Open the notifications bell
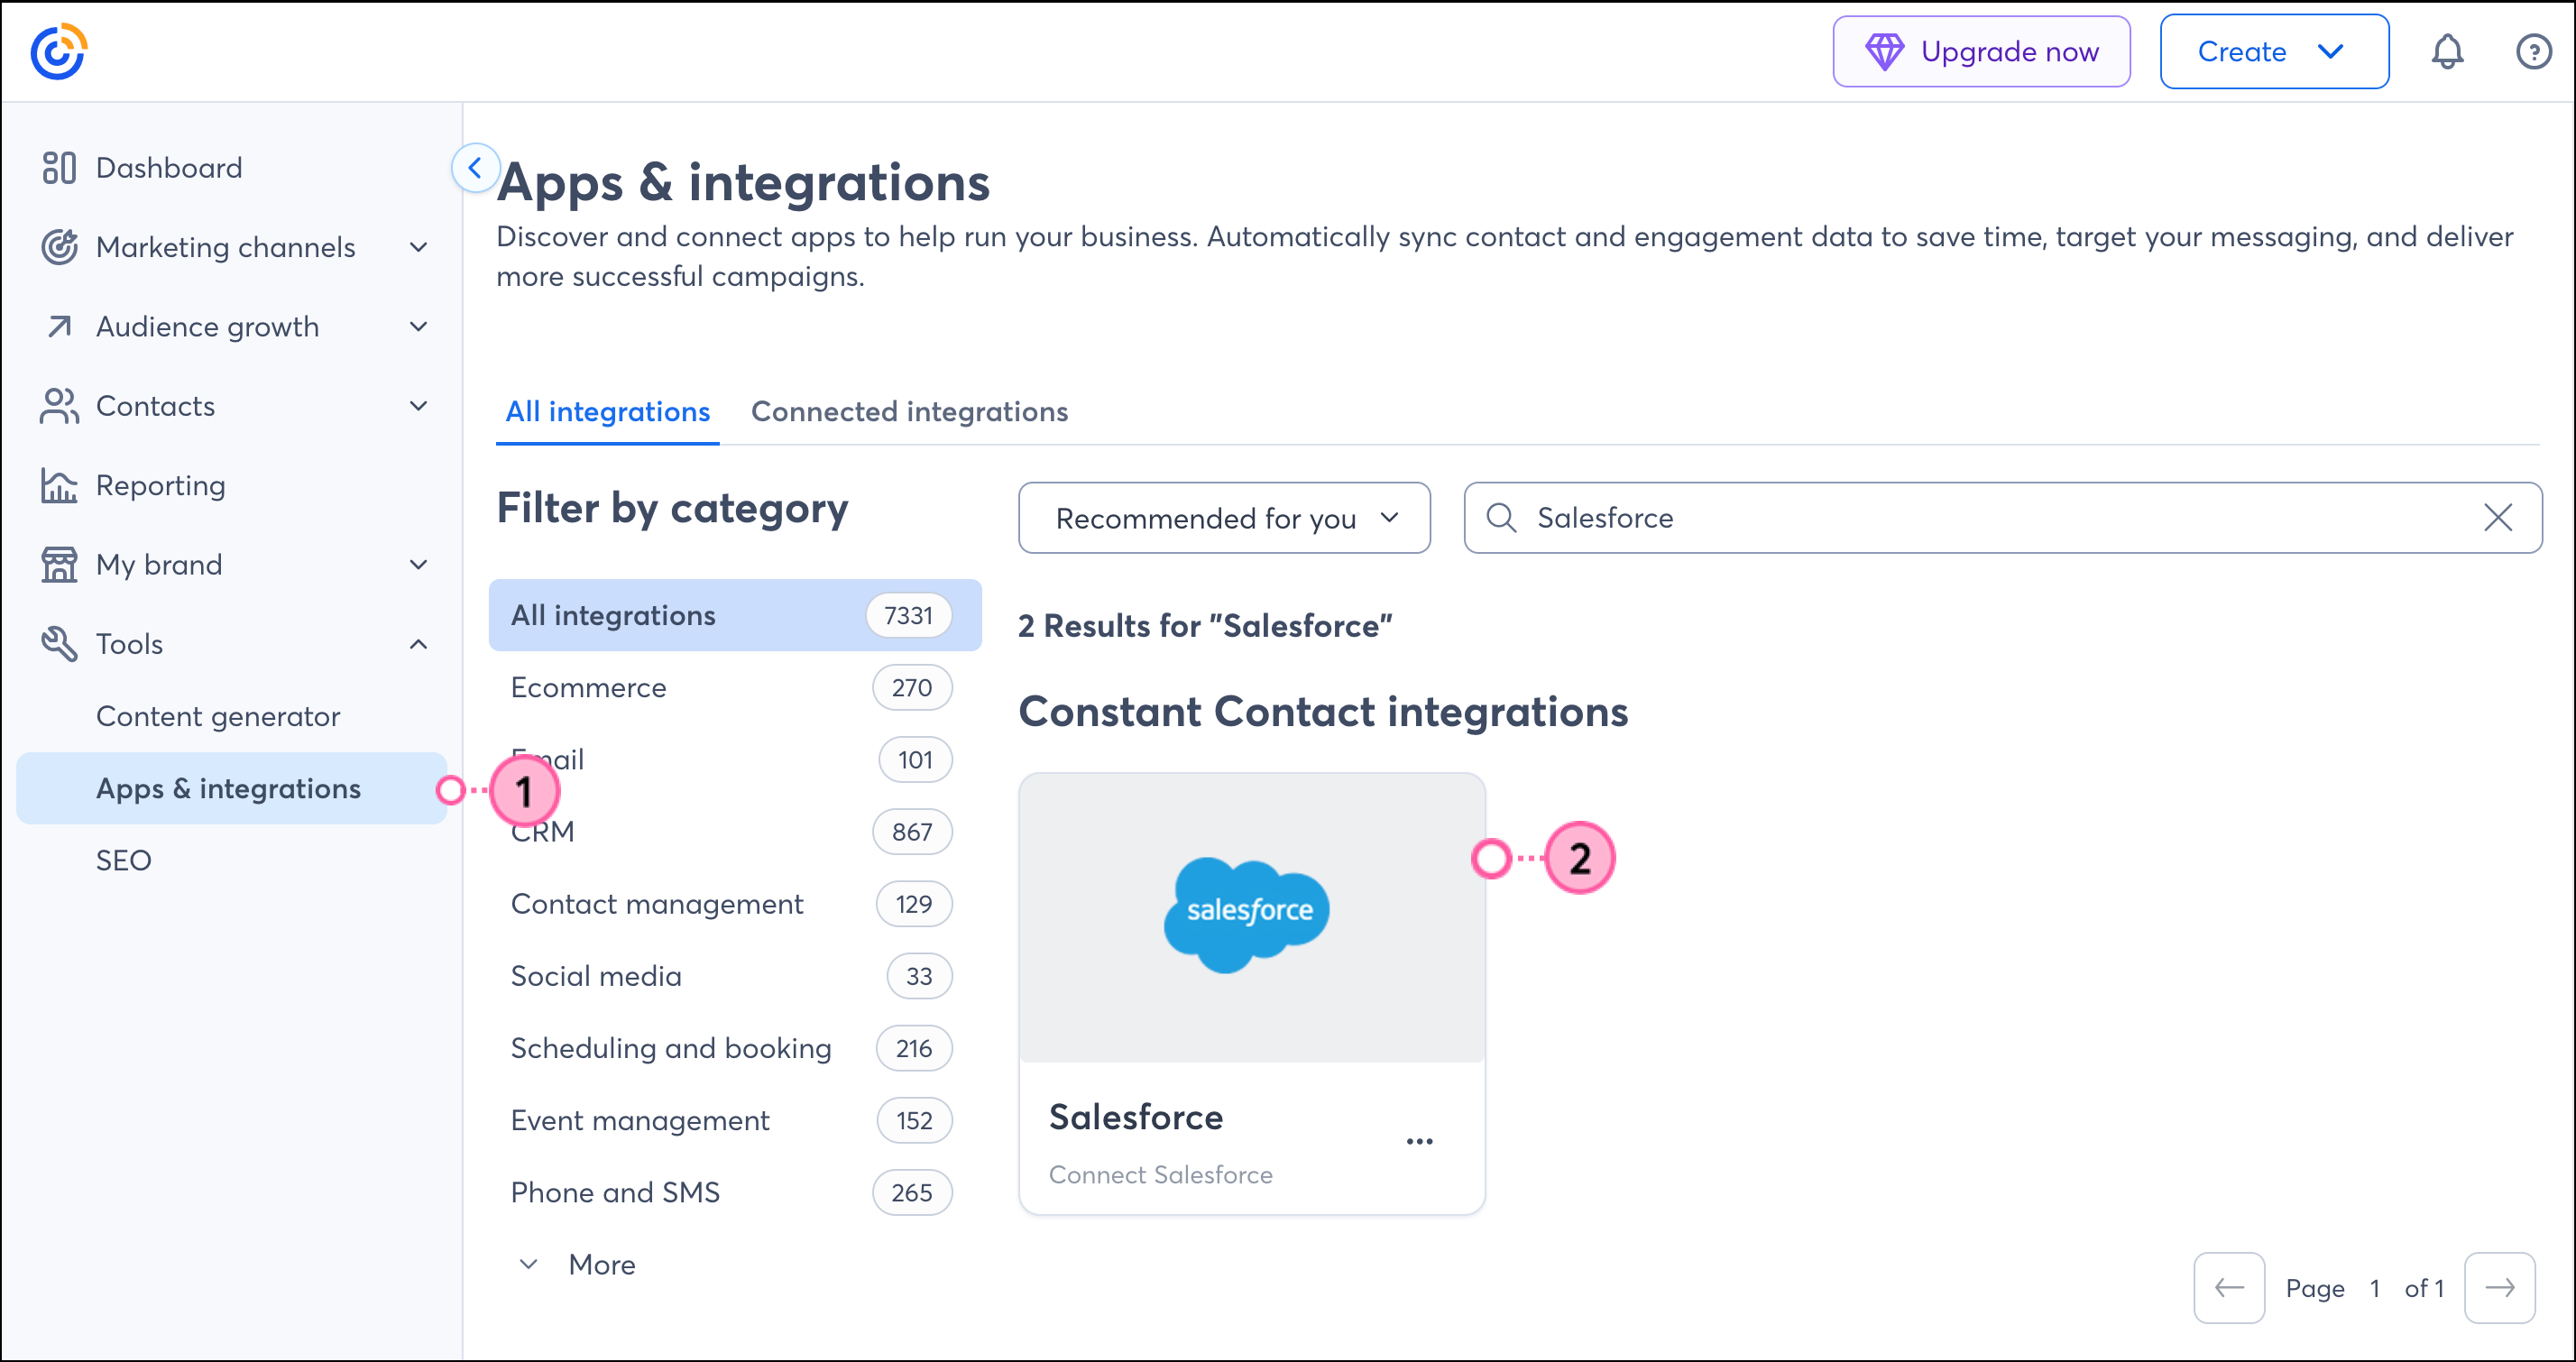The image size is (2576, 1362). coord(2447,52)
